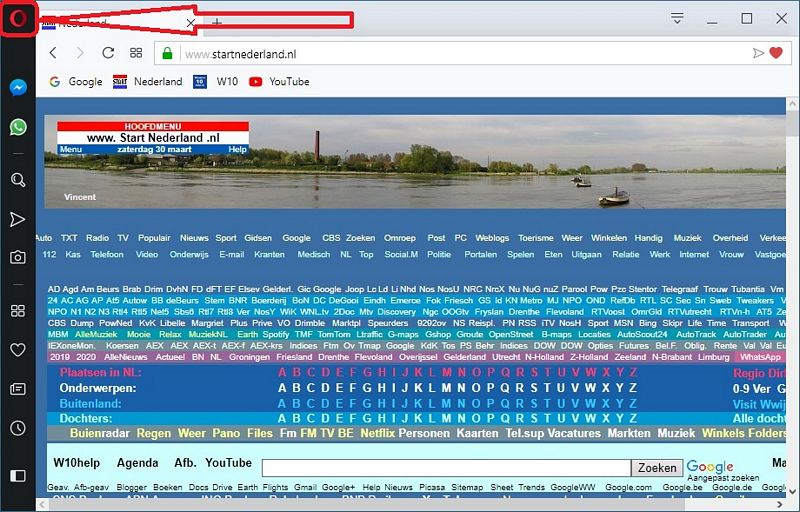Select the Nieuws category

point(194,238)
